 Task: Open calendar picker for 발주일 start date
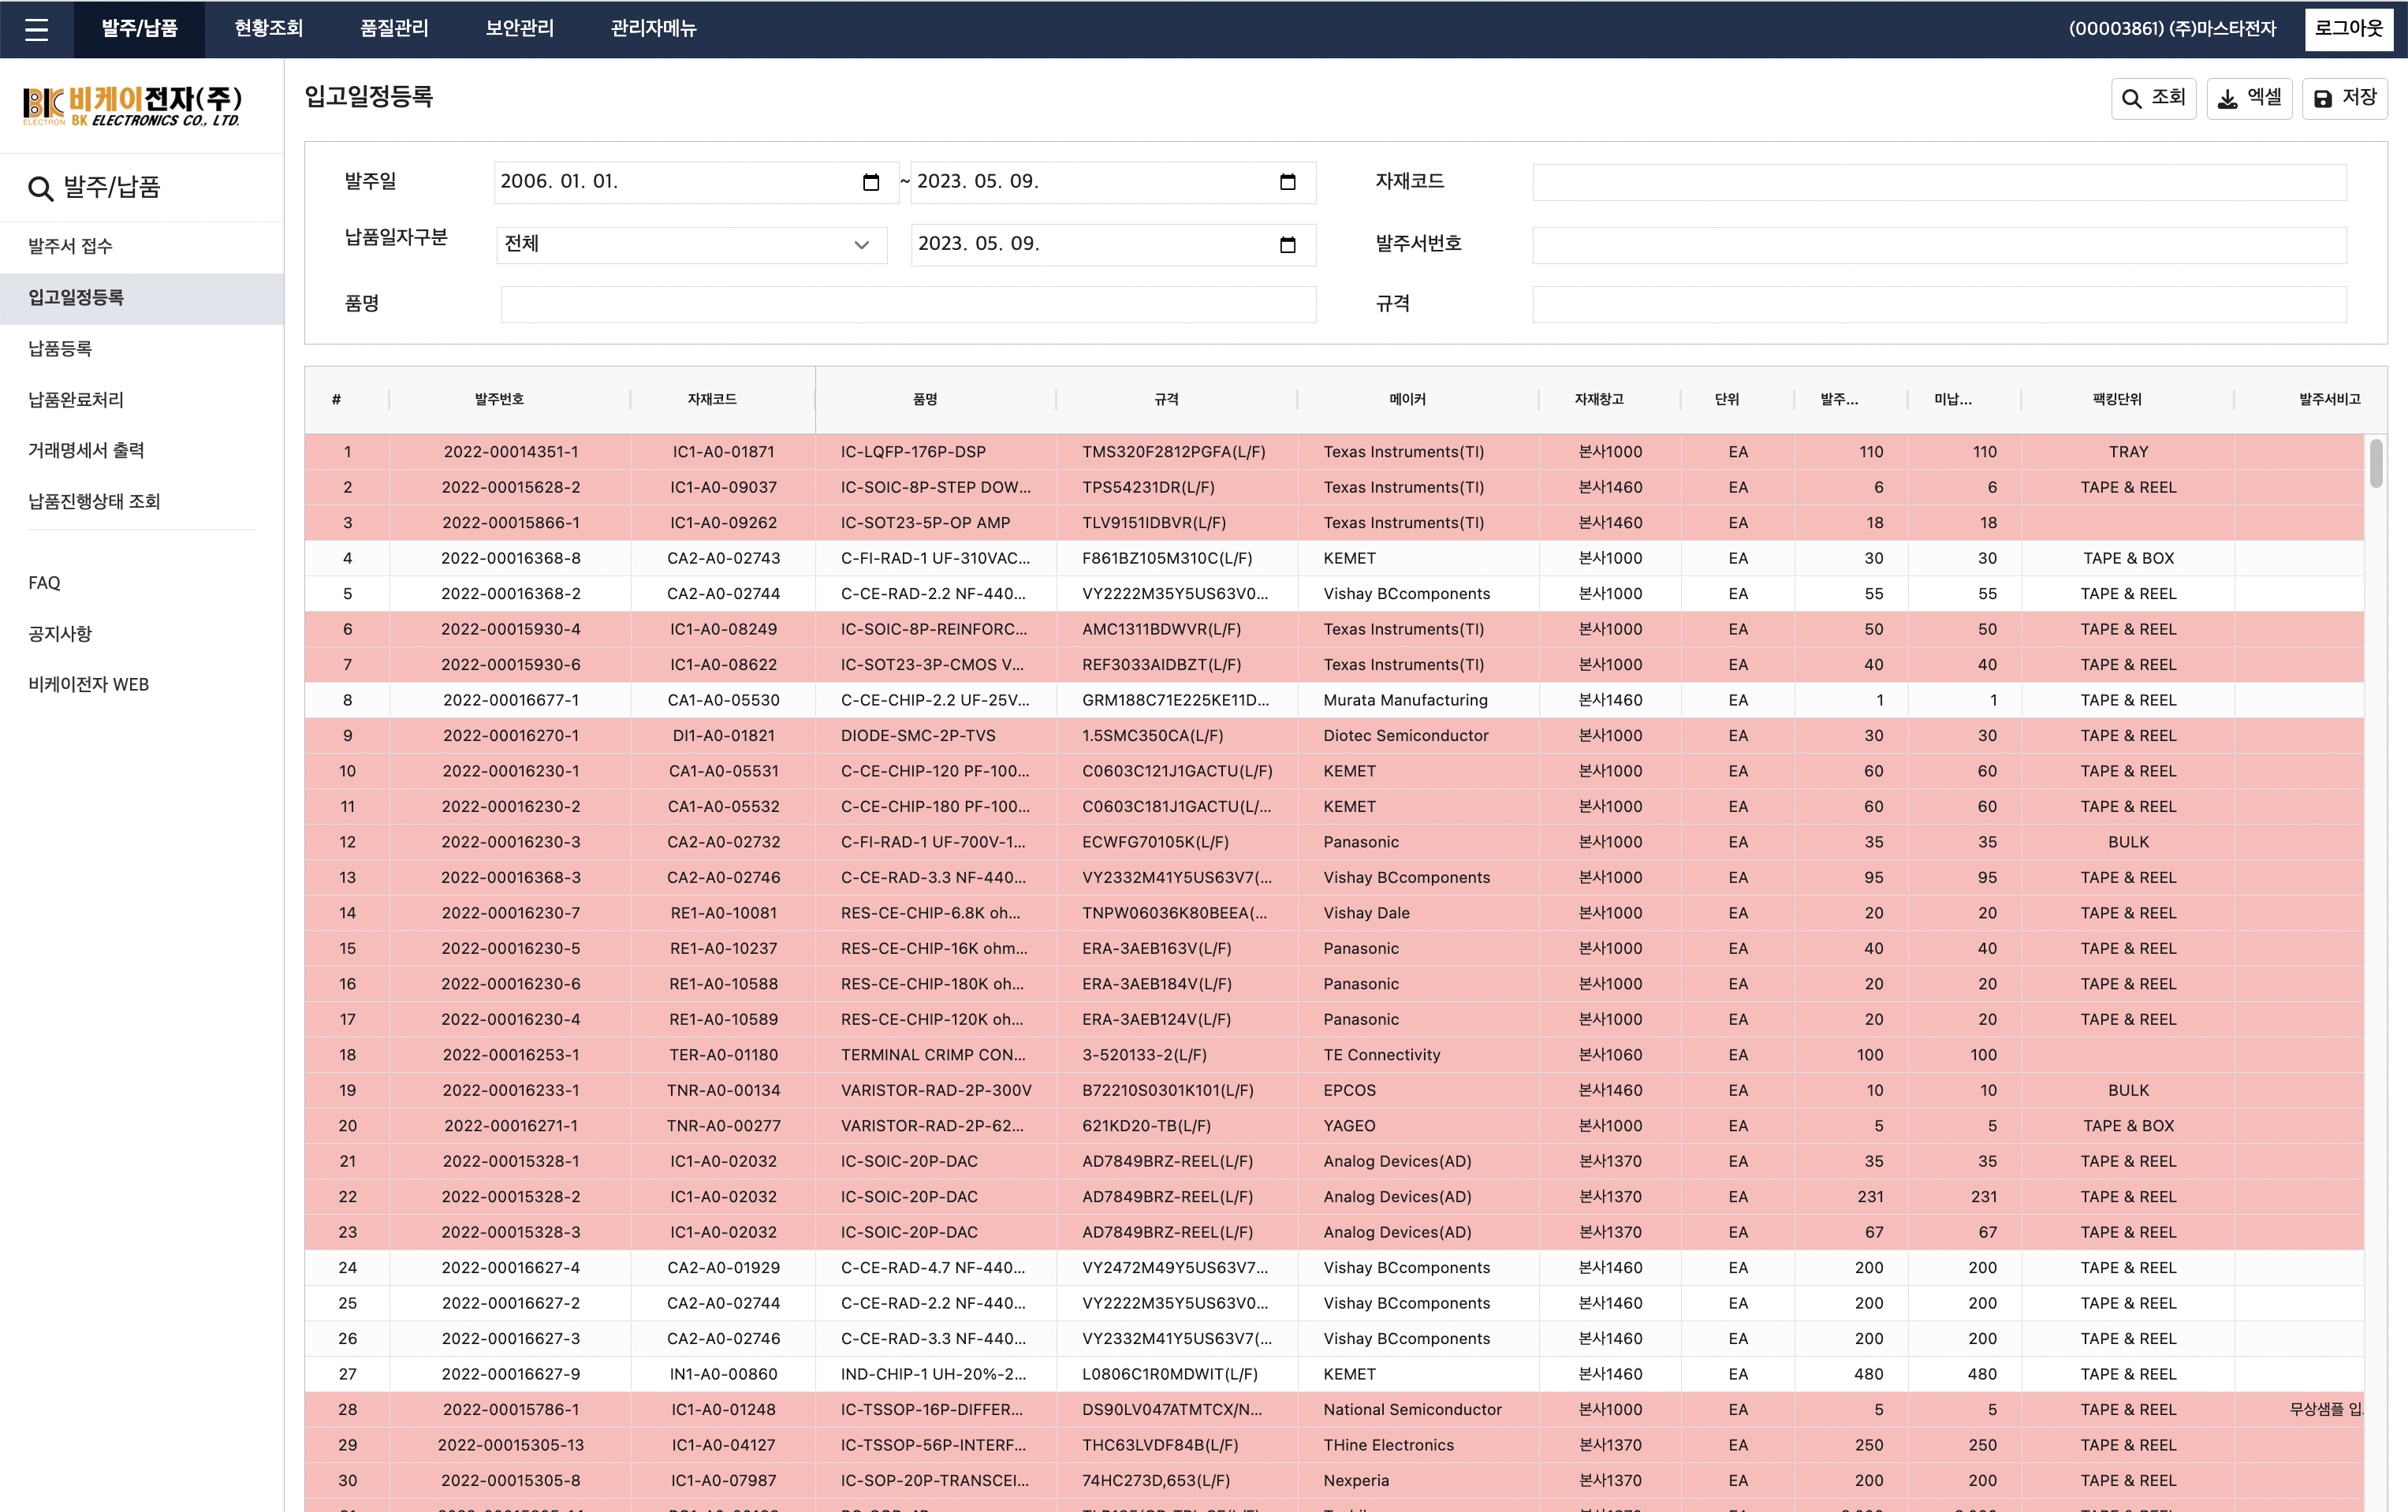pyautogui.click(x=870, y=182)
